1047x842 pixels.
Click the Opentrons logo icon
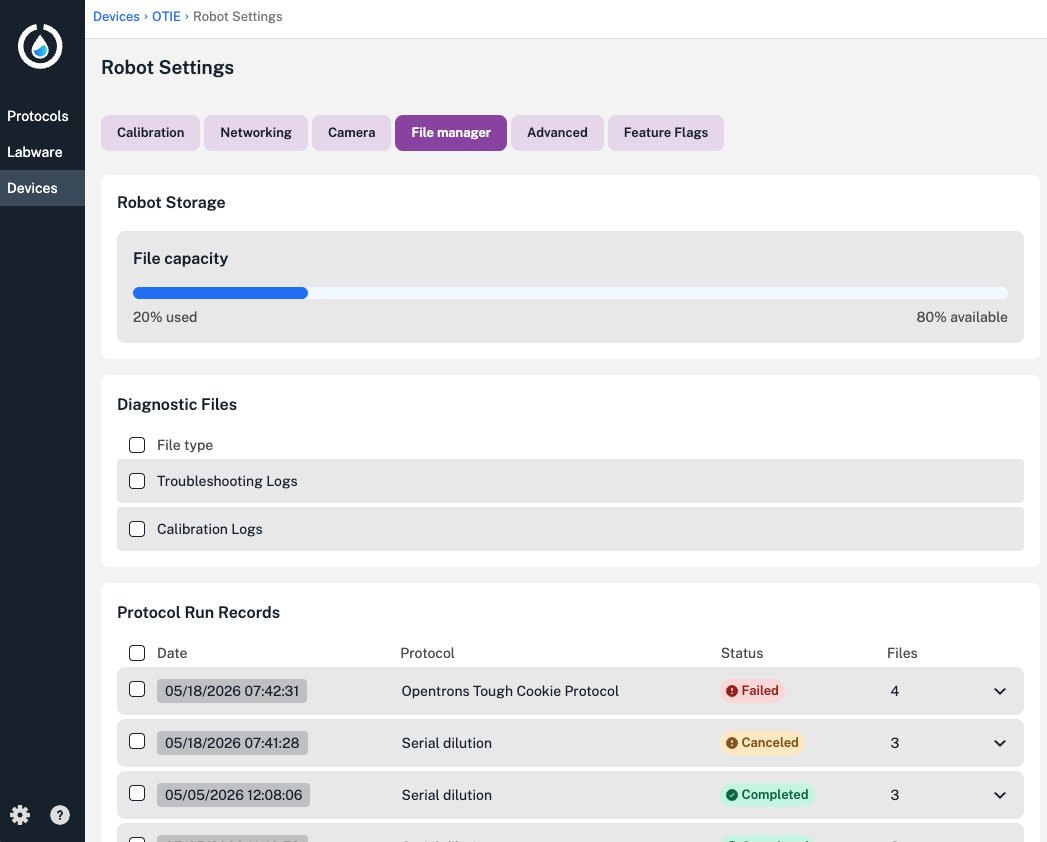coord(40,46)
